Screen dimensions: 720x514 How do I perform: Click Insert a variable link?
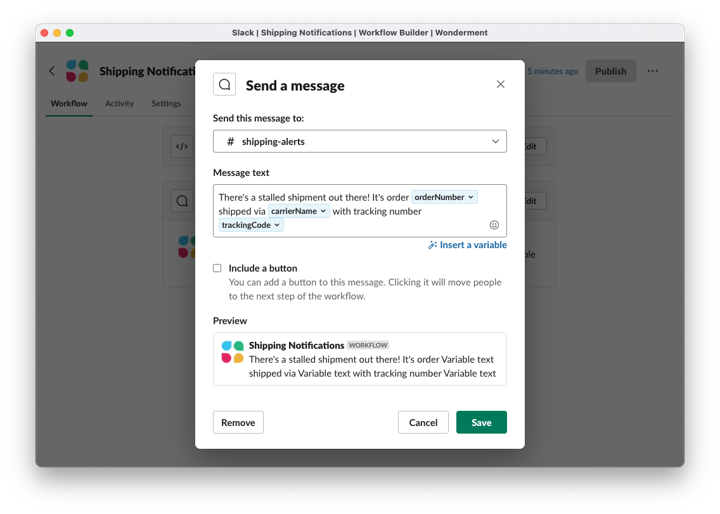467,245
